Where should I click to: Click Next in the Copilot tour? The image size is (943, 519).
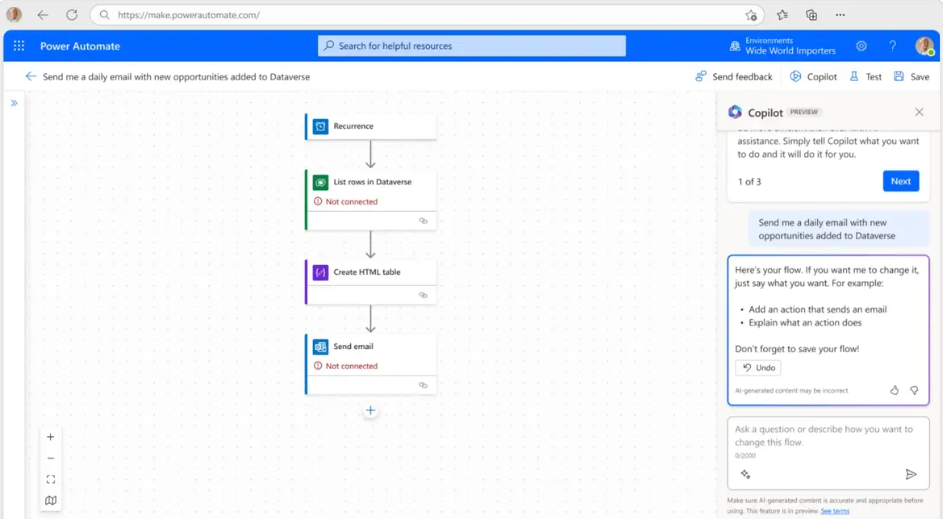tap(901, 181)
